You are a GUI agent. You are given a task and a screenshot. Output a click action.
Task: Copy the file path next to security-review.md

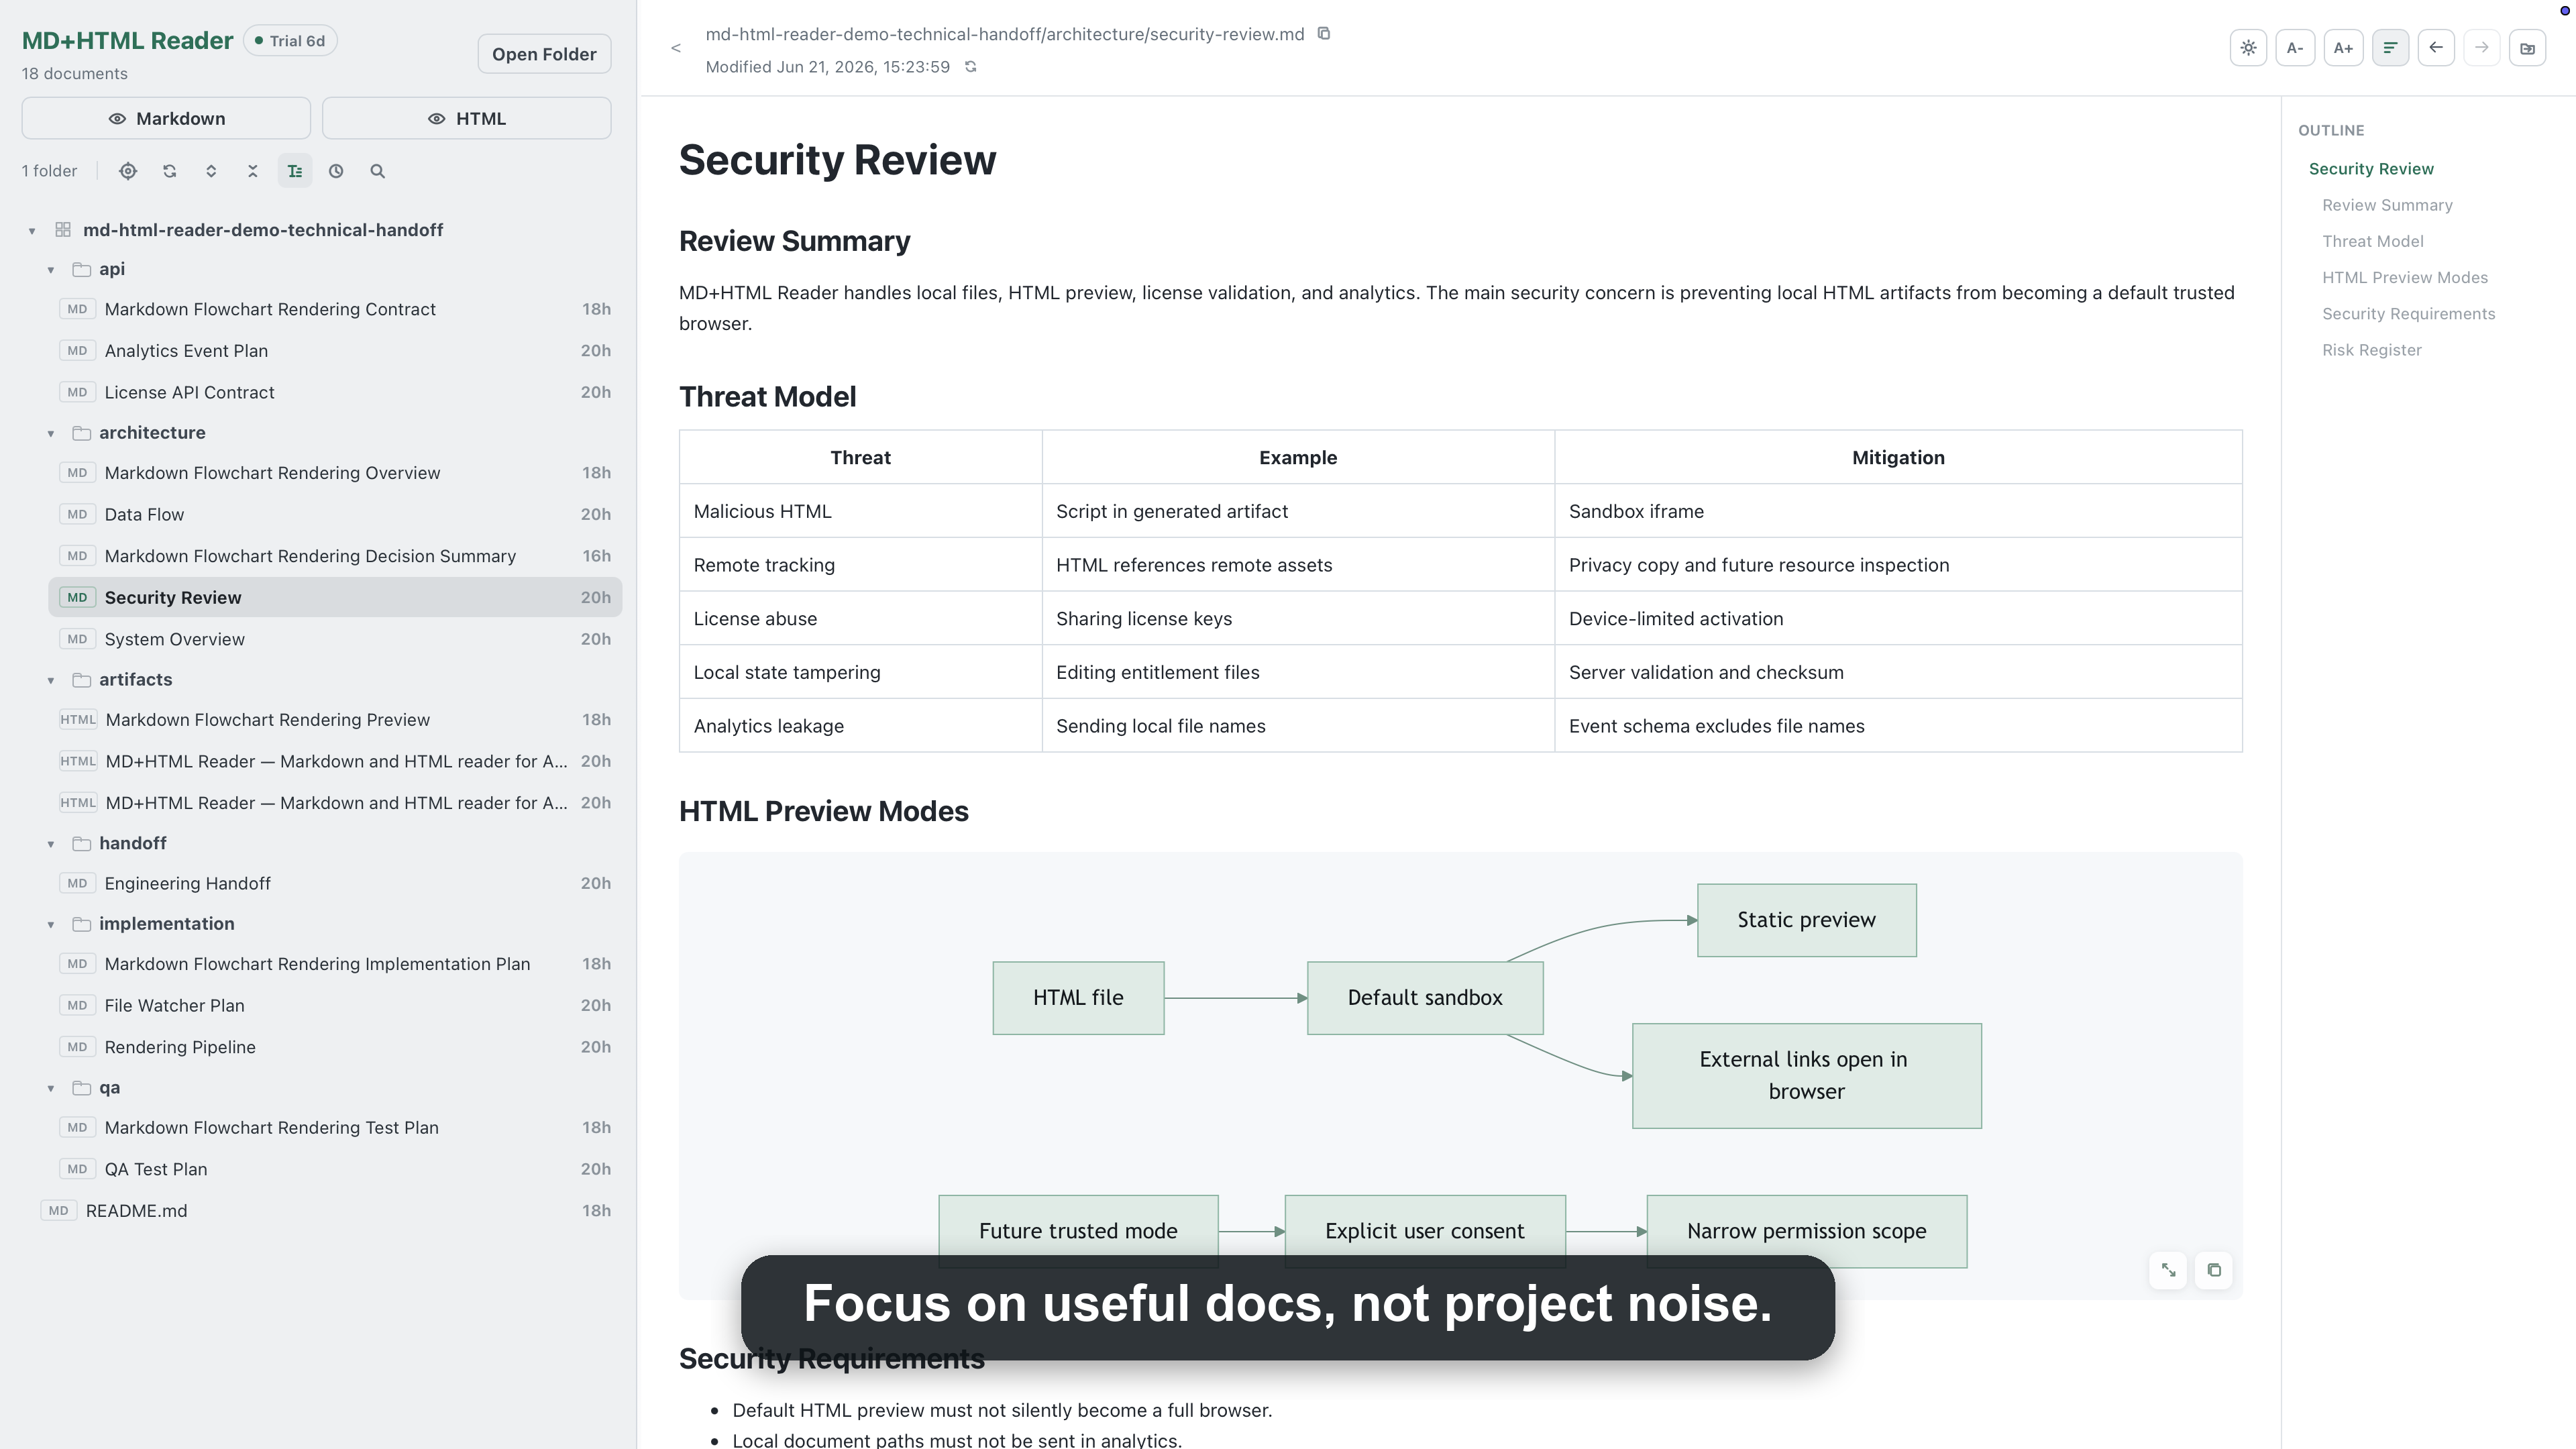pos(1324,34)
